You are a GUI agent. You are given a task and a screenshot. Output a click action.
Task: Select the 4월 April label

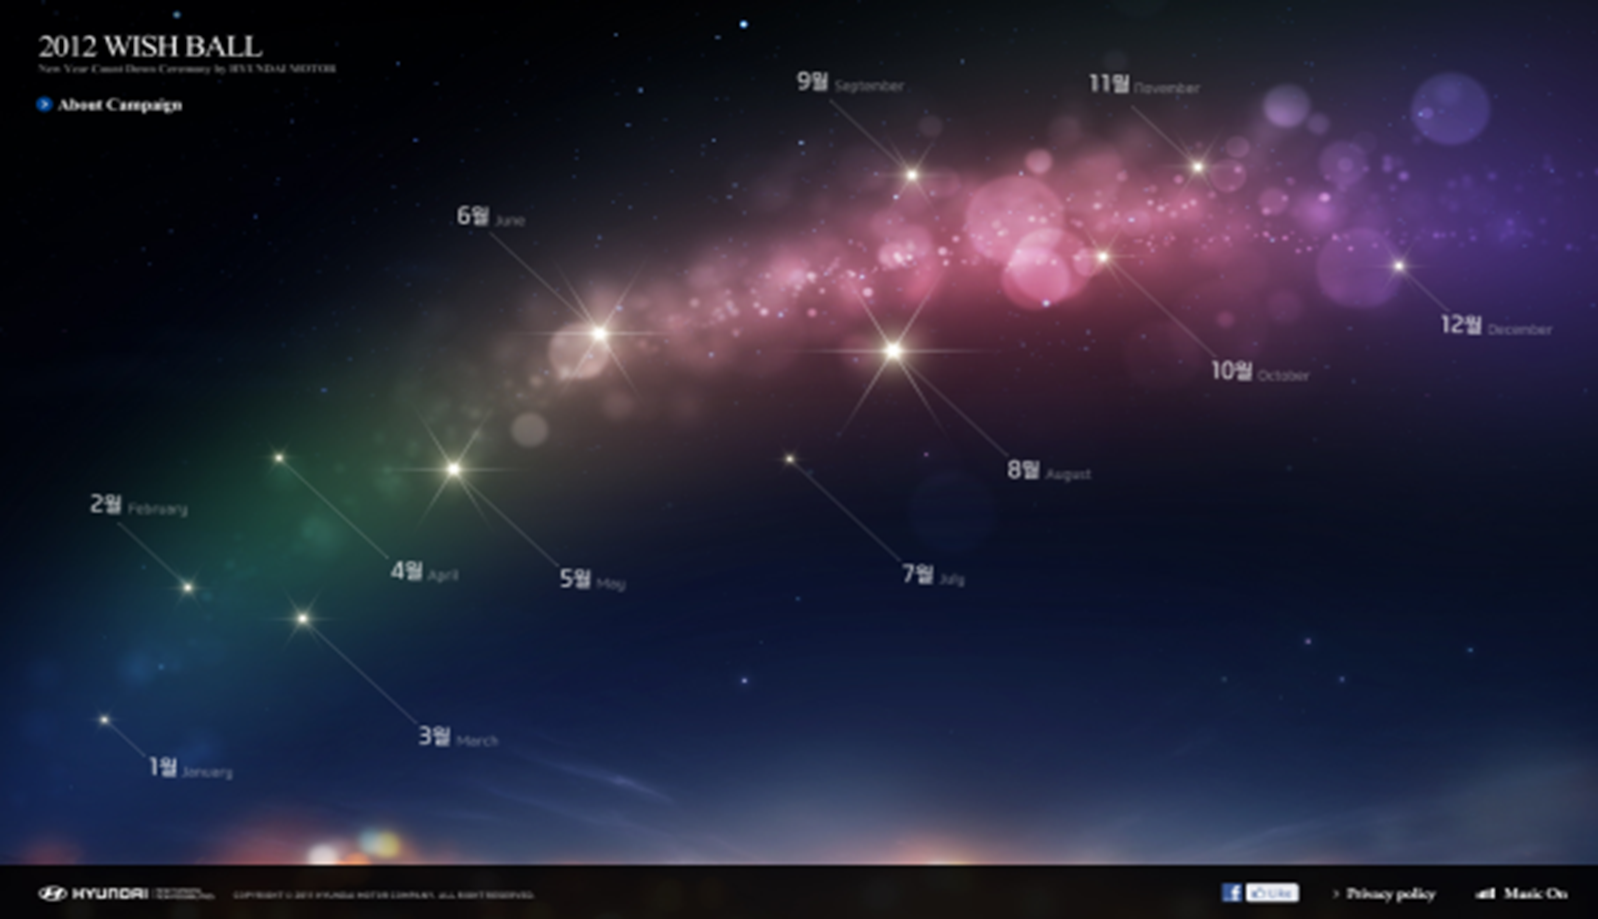point(424,572)
